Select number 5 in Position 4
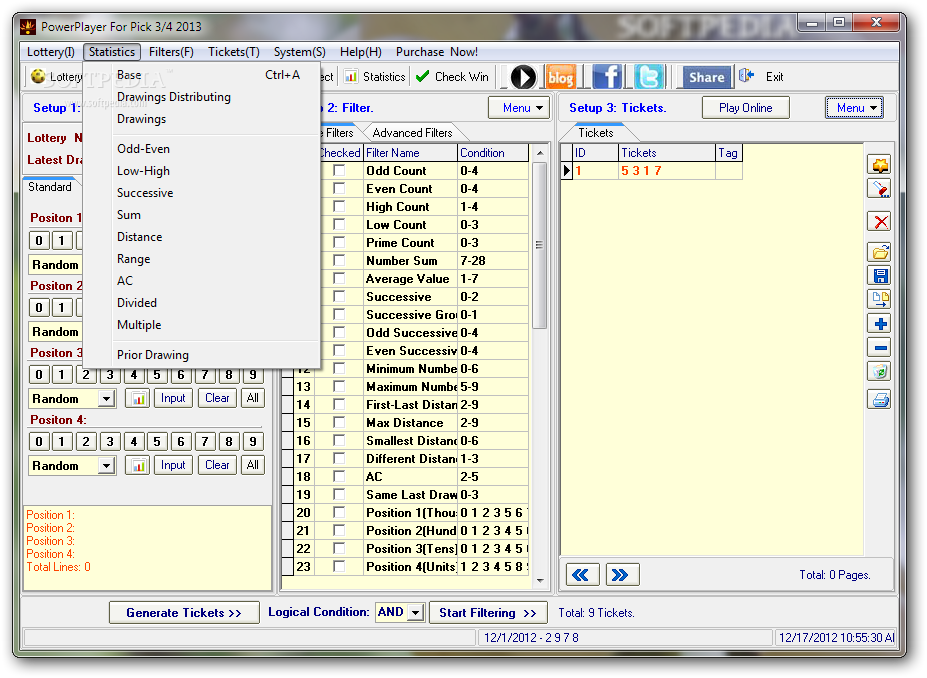927x678 pixels. (x=157, y=442)
